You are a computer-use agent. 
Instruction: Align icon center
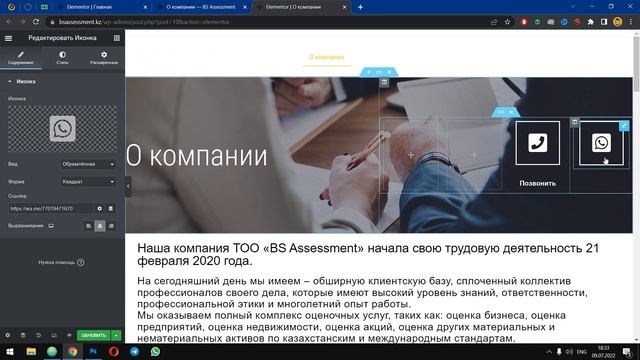(100, 226)
